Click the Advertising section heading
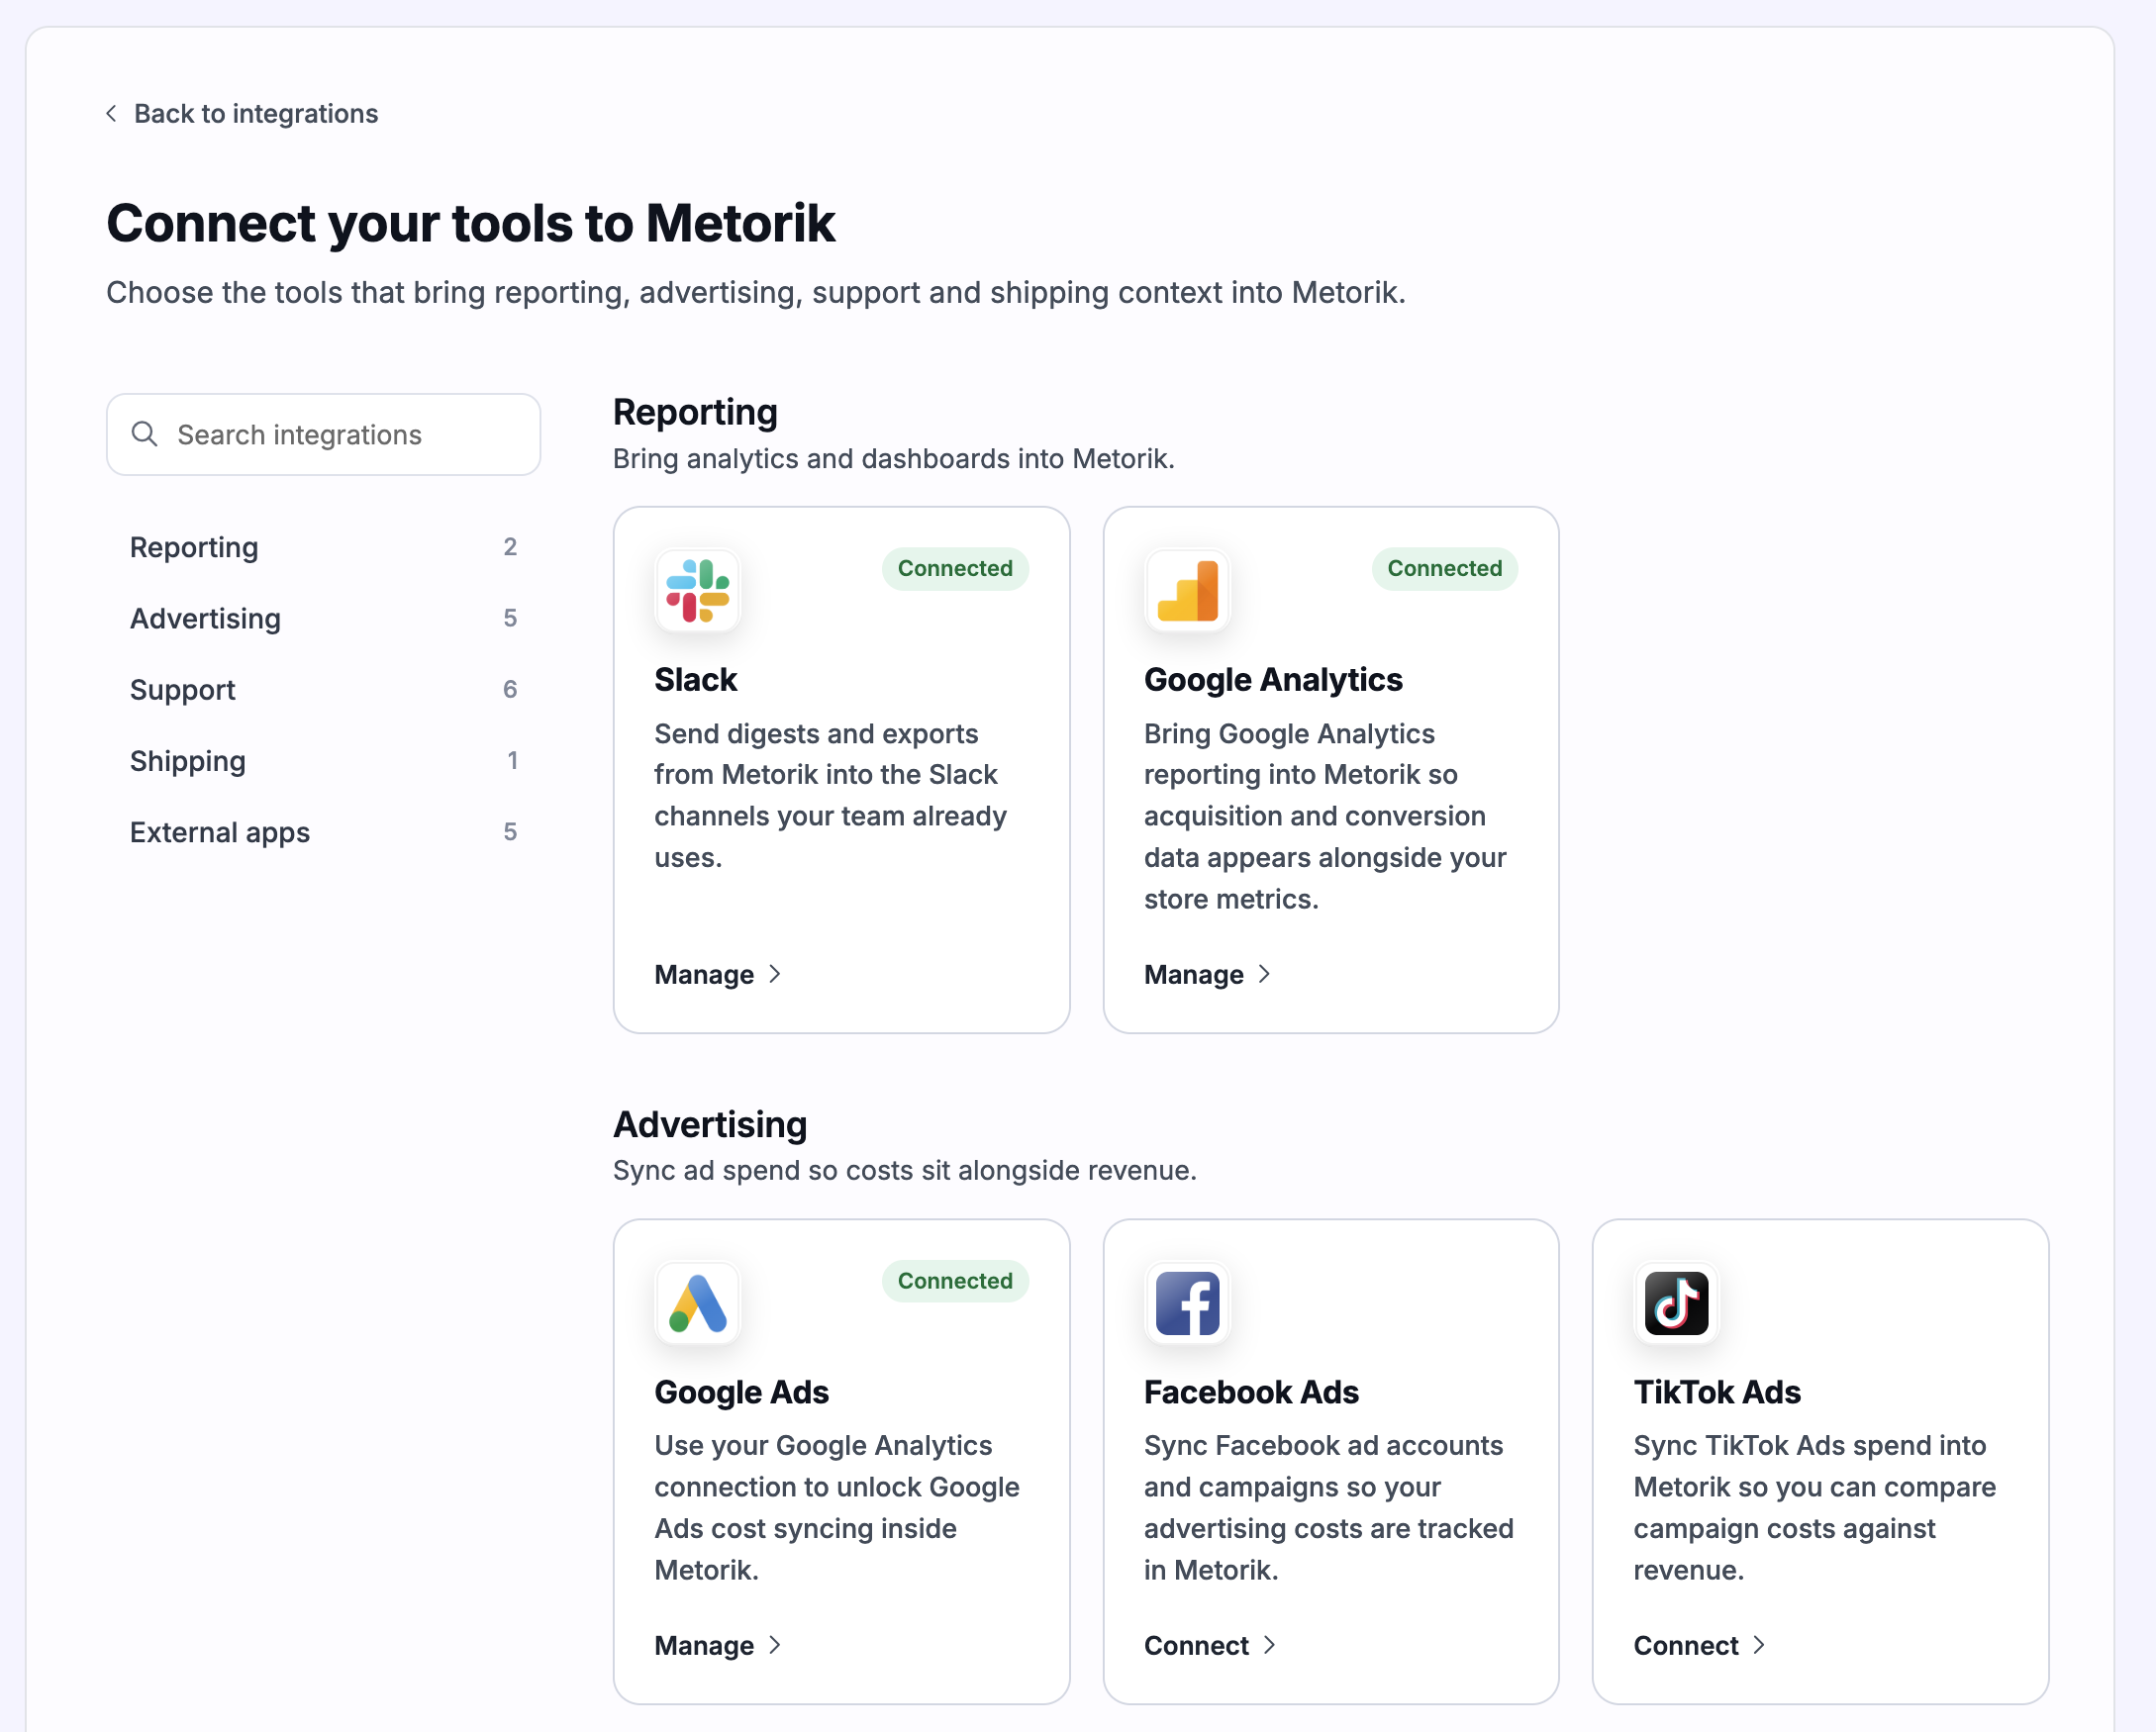 tap(710, 1125)
